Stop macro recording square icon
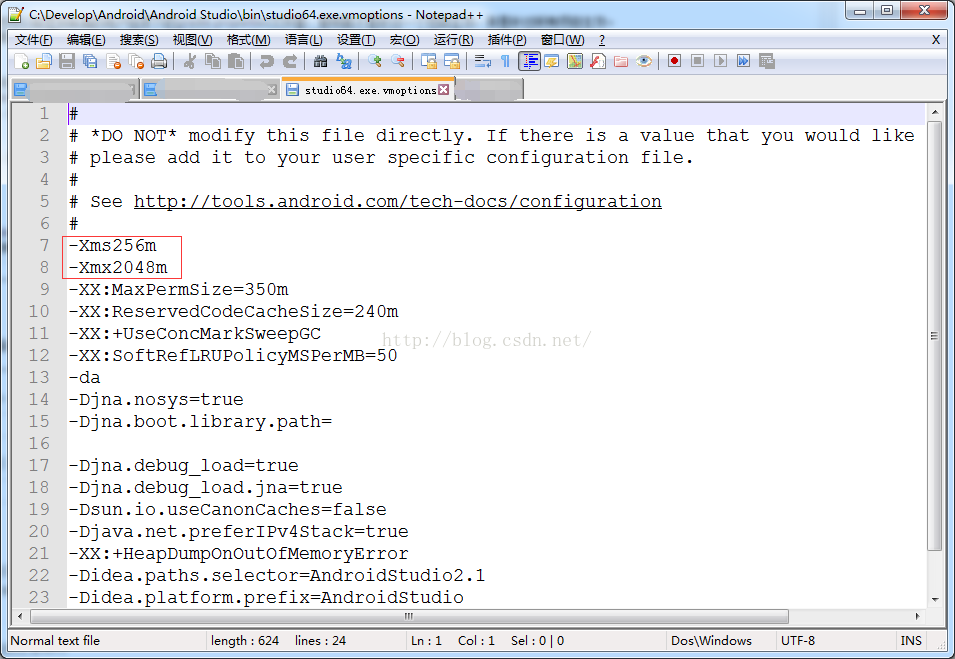Image resolution: width=955 pixels, height=659 pixels. pyautogui.click(x=697, y=61)
